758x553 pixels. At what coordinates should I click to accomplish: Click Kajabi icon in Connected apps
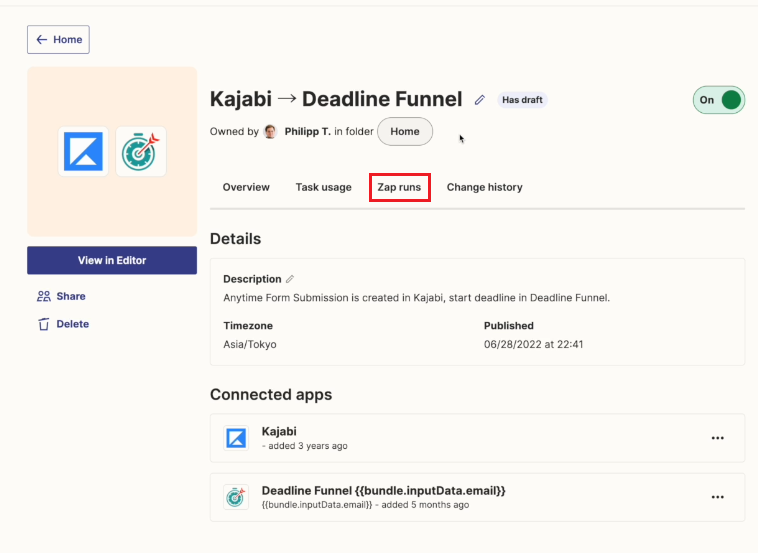(x=236, y=438)
